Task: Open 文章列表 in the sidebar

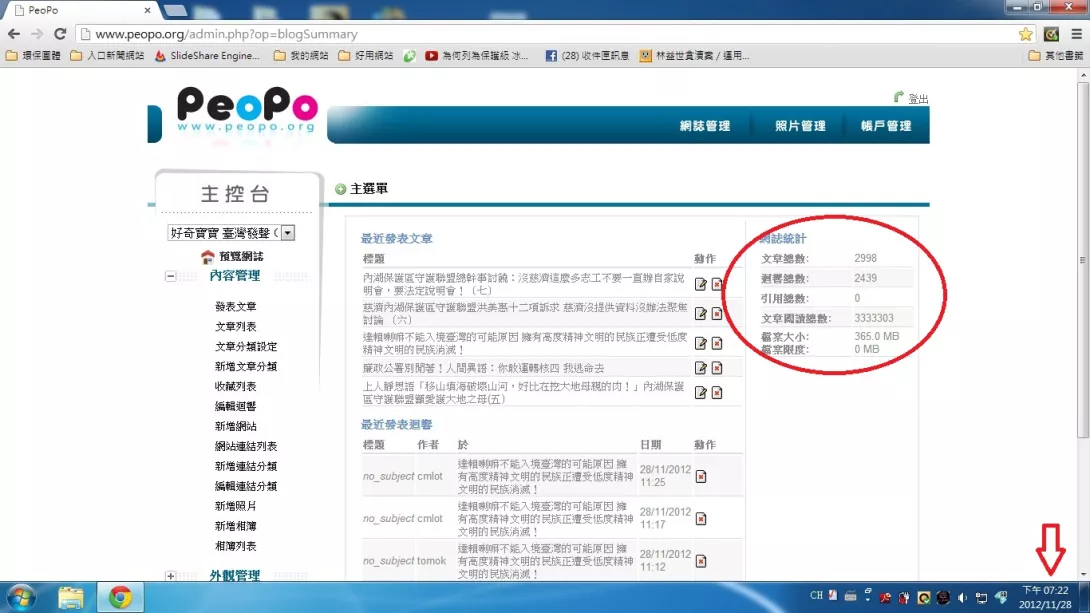Action: [x=236, y=327]
